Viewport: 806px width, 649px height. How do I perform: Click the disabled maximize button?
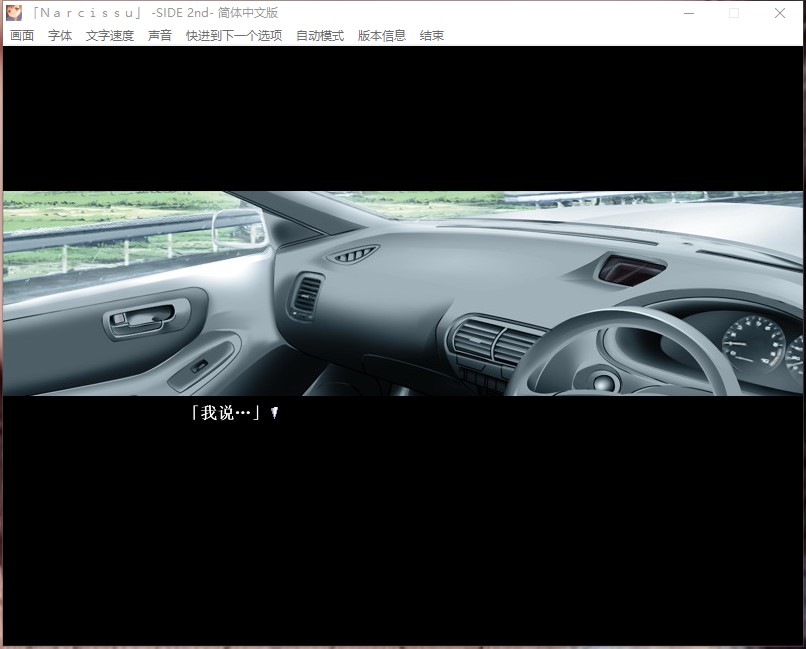[734, 13]
